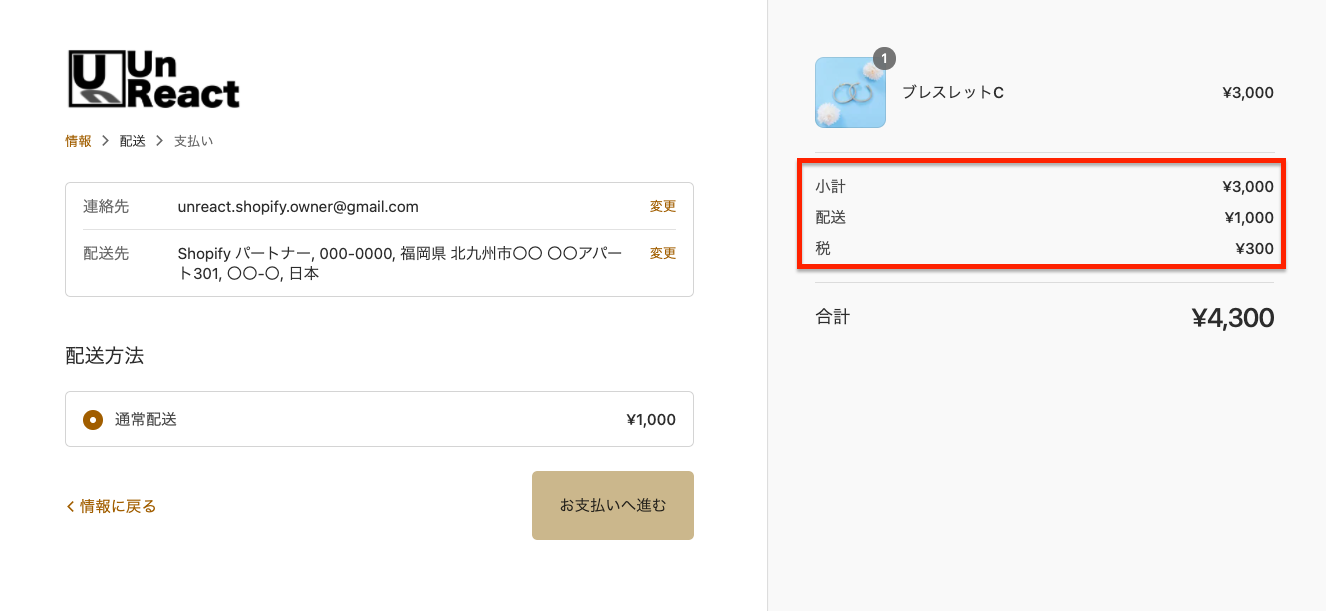Click the 税 ¥300 row
Viewport: 1326px width, 611px height.
[1045, 248]
